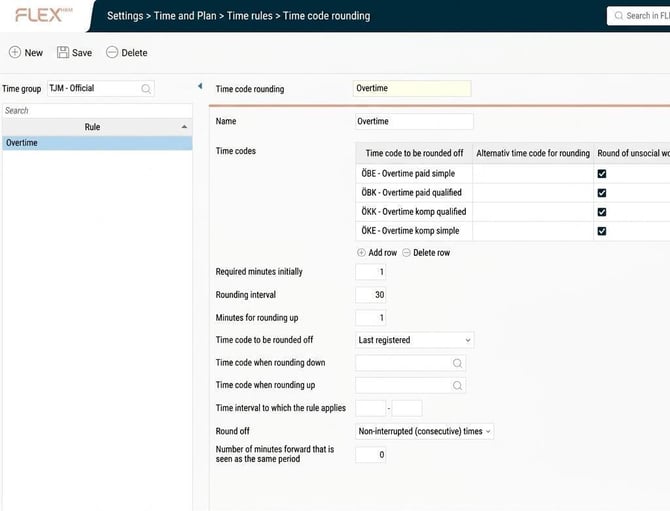The height and width of the screenshot is (511, 670).
Task: Click alternativ time code cell in ÖKK row
Action: pyautogui.click(x=533, y=212)
